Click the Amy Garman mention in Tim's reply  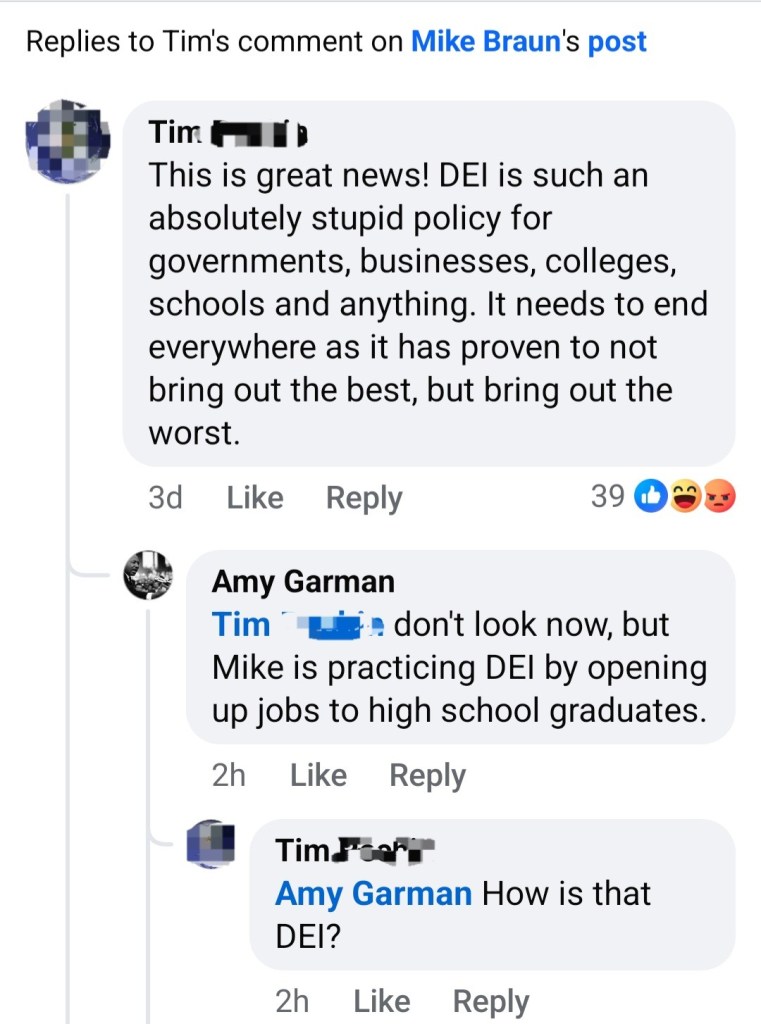pyautogui.click(x=373, y=893)
